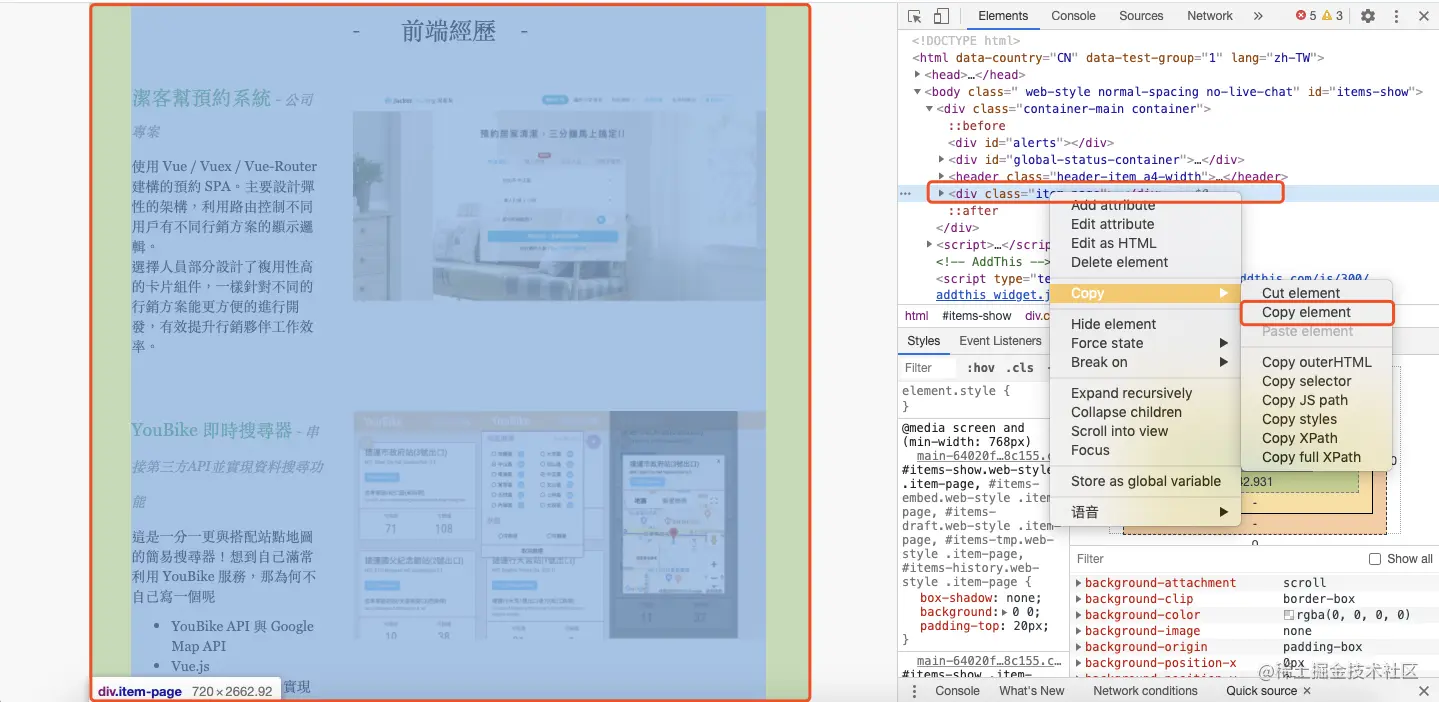Open the 语音 submenu
Viewport: 1439px width, 702px height.
tap(1145, 512)
